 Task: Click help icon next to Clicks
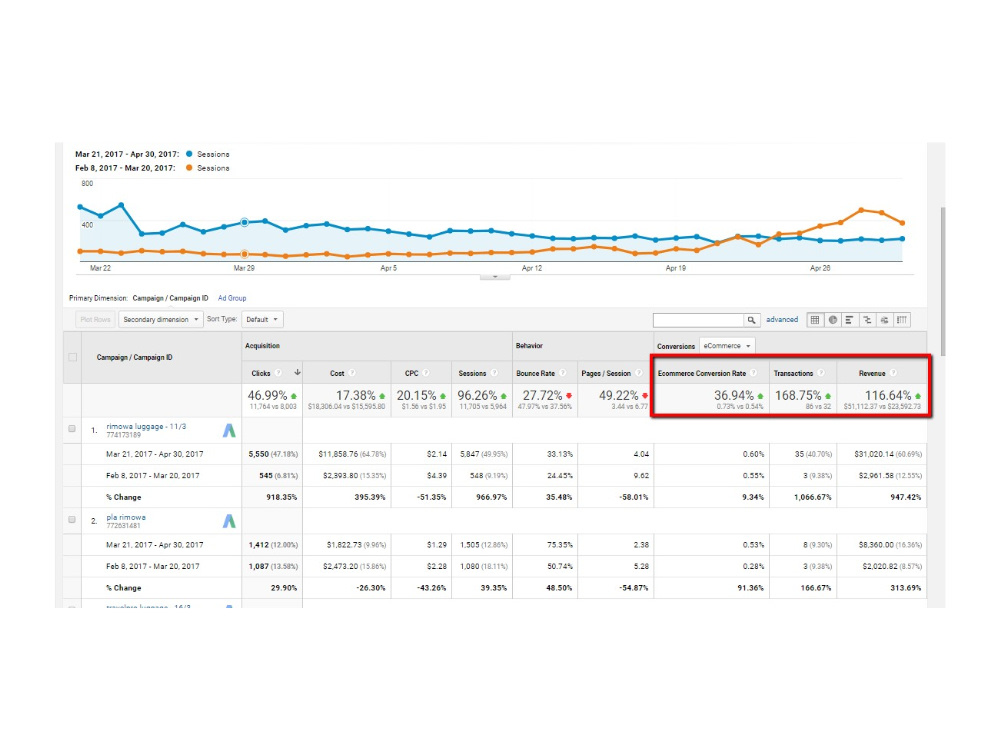(x=279, y=373)
